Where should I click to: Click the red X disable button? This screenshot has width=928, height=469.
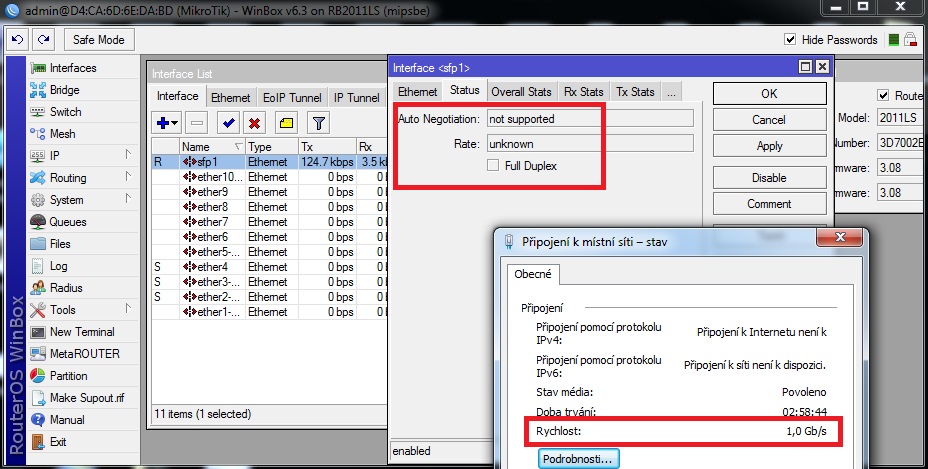pyautogui.click(x=254, y=123)
